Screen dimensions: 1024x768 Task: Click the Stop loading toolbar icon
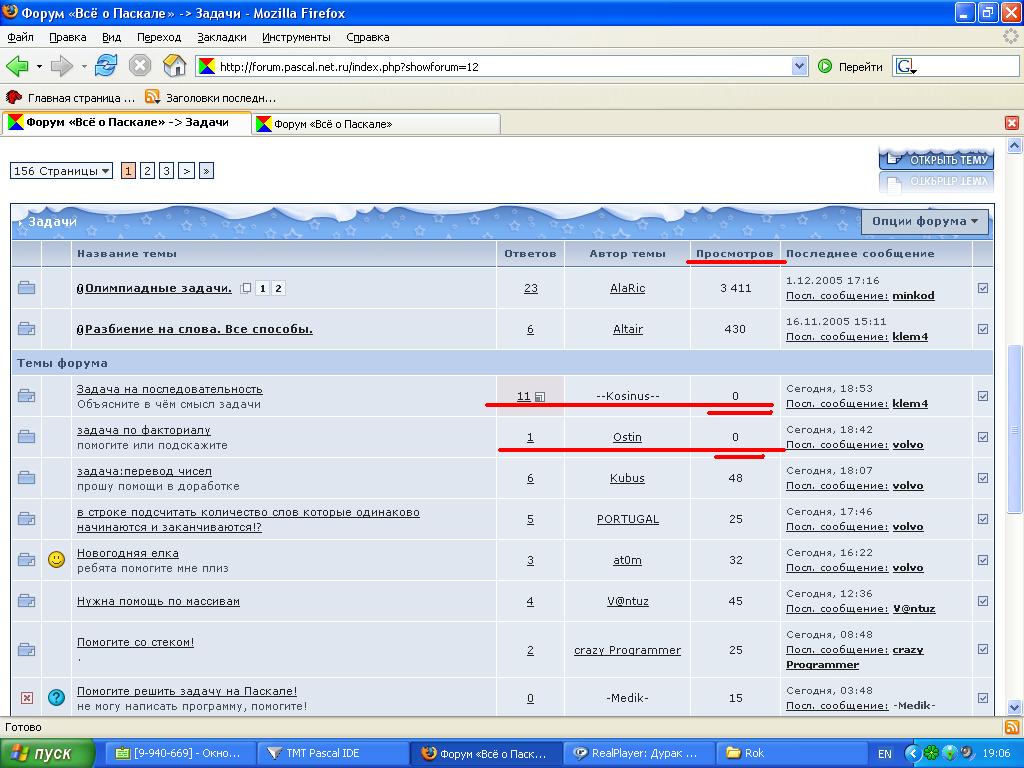click(140, 66)
